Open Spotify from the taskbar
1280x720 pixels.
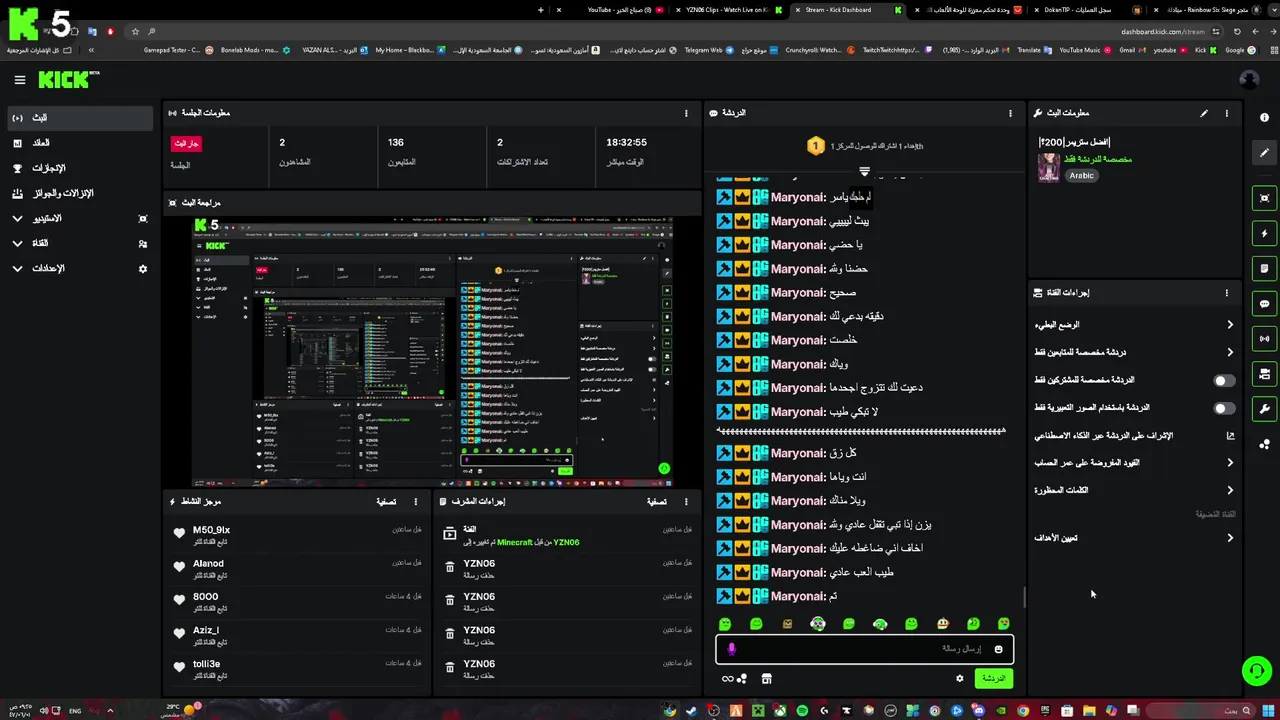(x=802, y=711)
